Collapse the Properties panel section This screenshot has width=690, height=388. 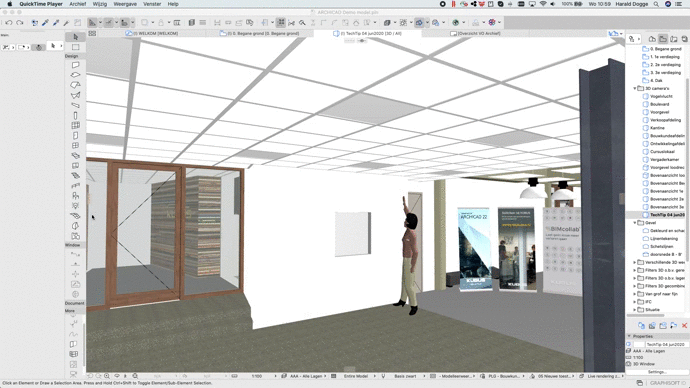coord(629,336)
